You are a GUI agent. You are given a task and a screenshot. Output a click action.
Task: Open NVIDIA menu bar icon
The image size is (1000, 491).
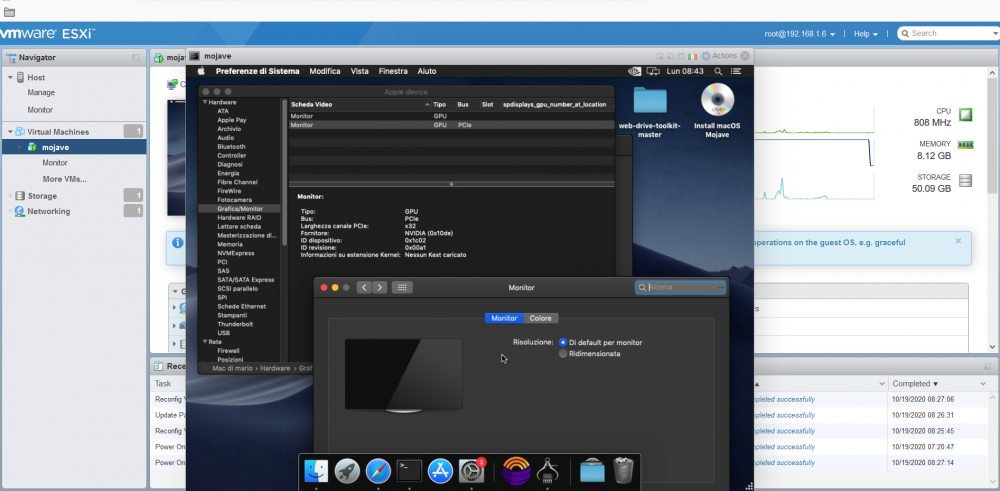[635, 71]
